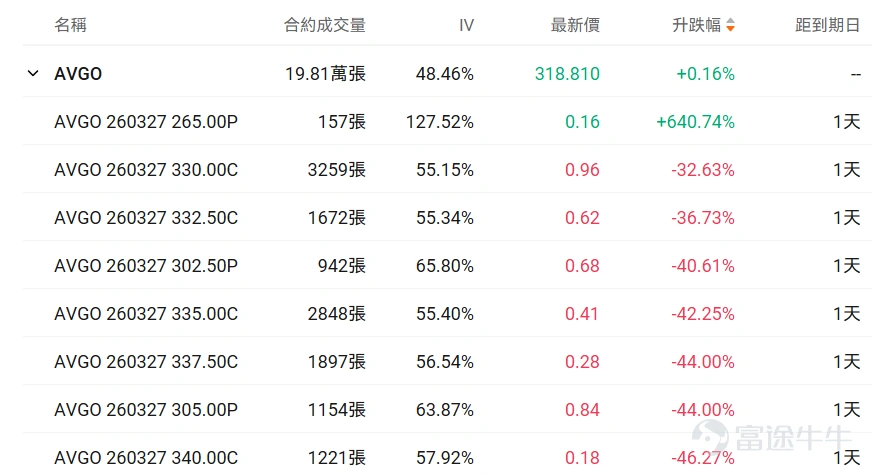Click volume cell 942張

[341, 265]
